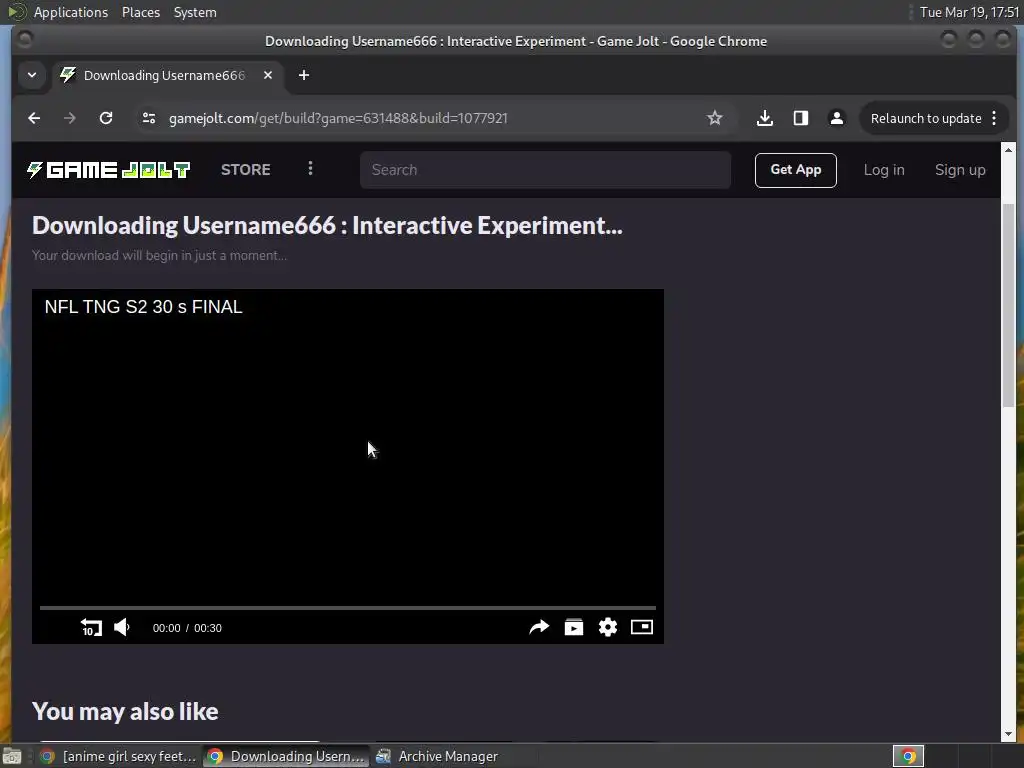This screenshot has height=768, width=1024.
Task: Expand tab search dropdown arrow
Action: pos(32,75)
